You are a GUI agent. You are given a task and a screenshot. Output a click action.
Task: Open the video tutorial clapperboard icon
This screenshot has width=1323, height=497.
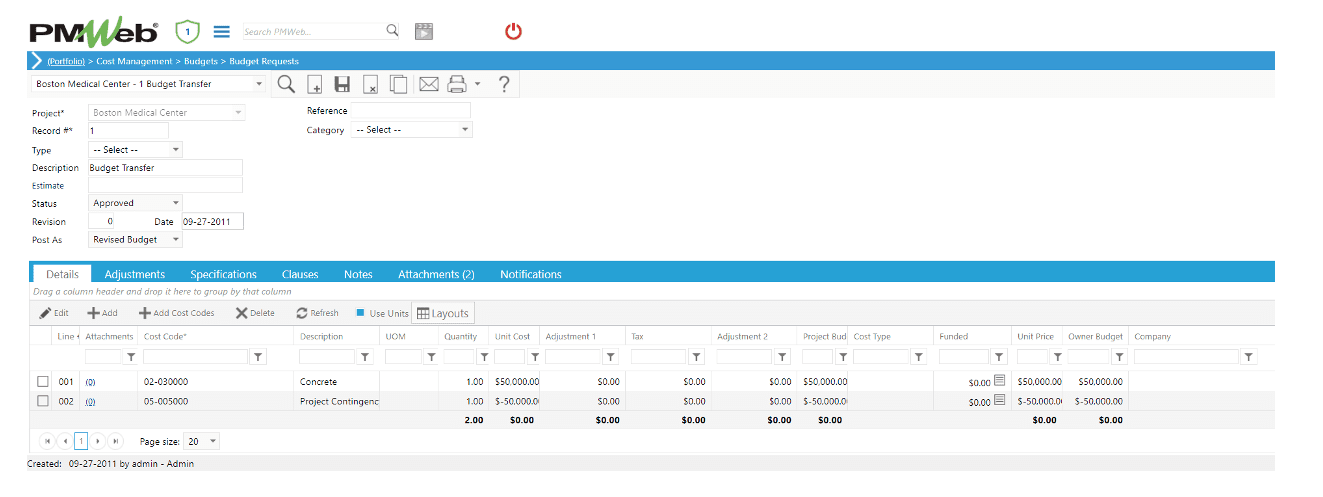pyautogui.click(x=424, y=31)
